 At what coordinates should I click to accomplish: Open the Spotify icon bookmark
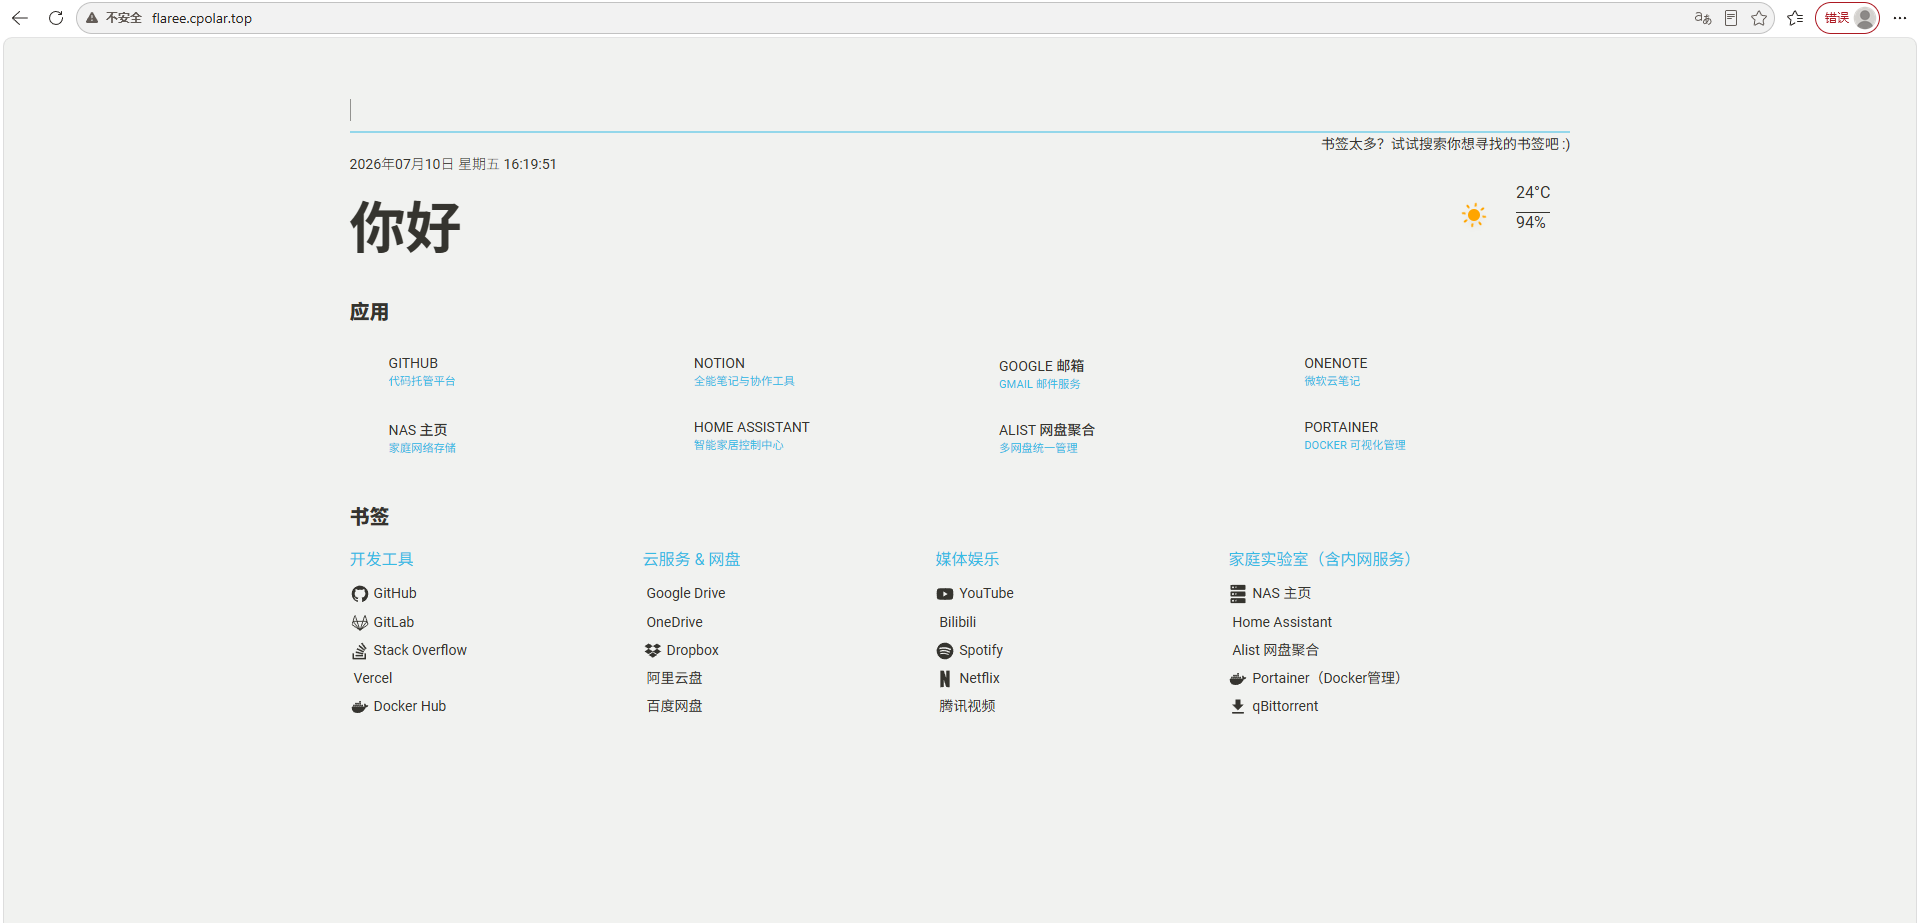pos(945,651)
